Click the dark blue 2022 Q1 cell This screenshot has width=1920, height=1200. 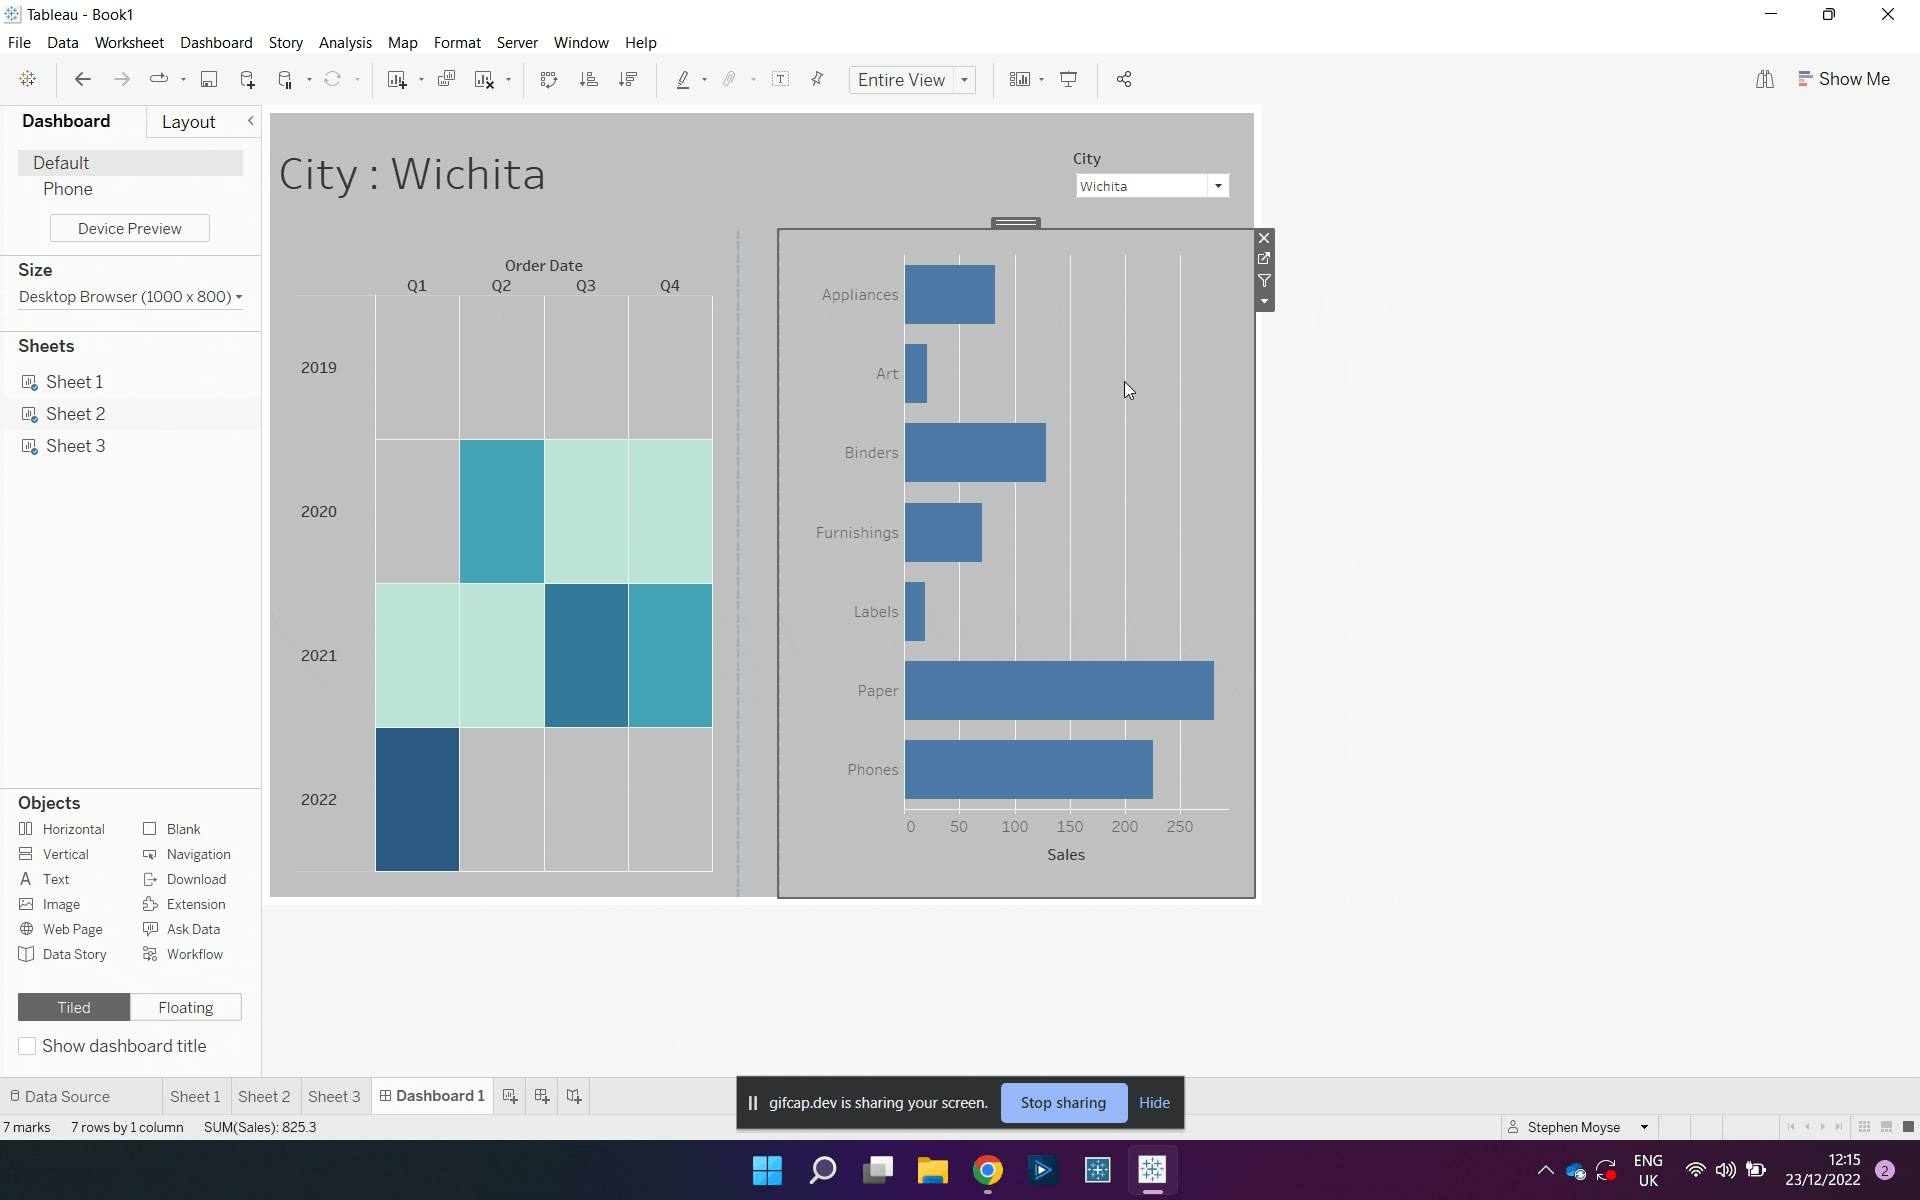[x=417, y=799]
